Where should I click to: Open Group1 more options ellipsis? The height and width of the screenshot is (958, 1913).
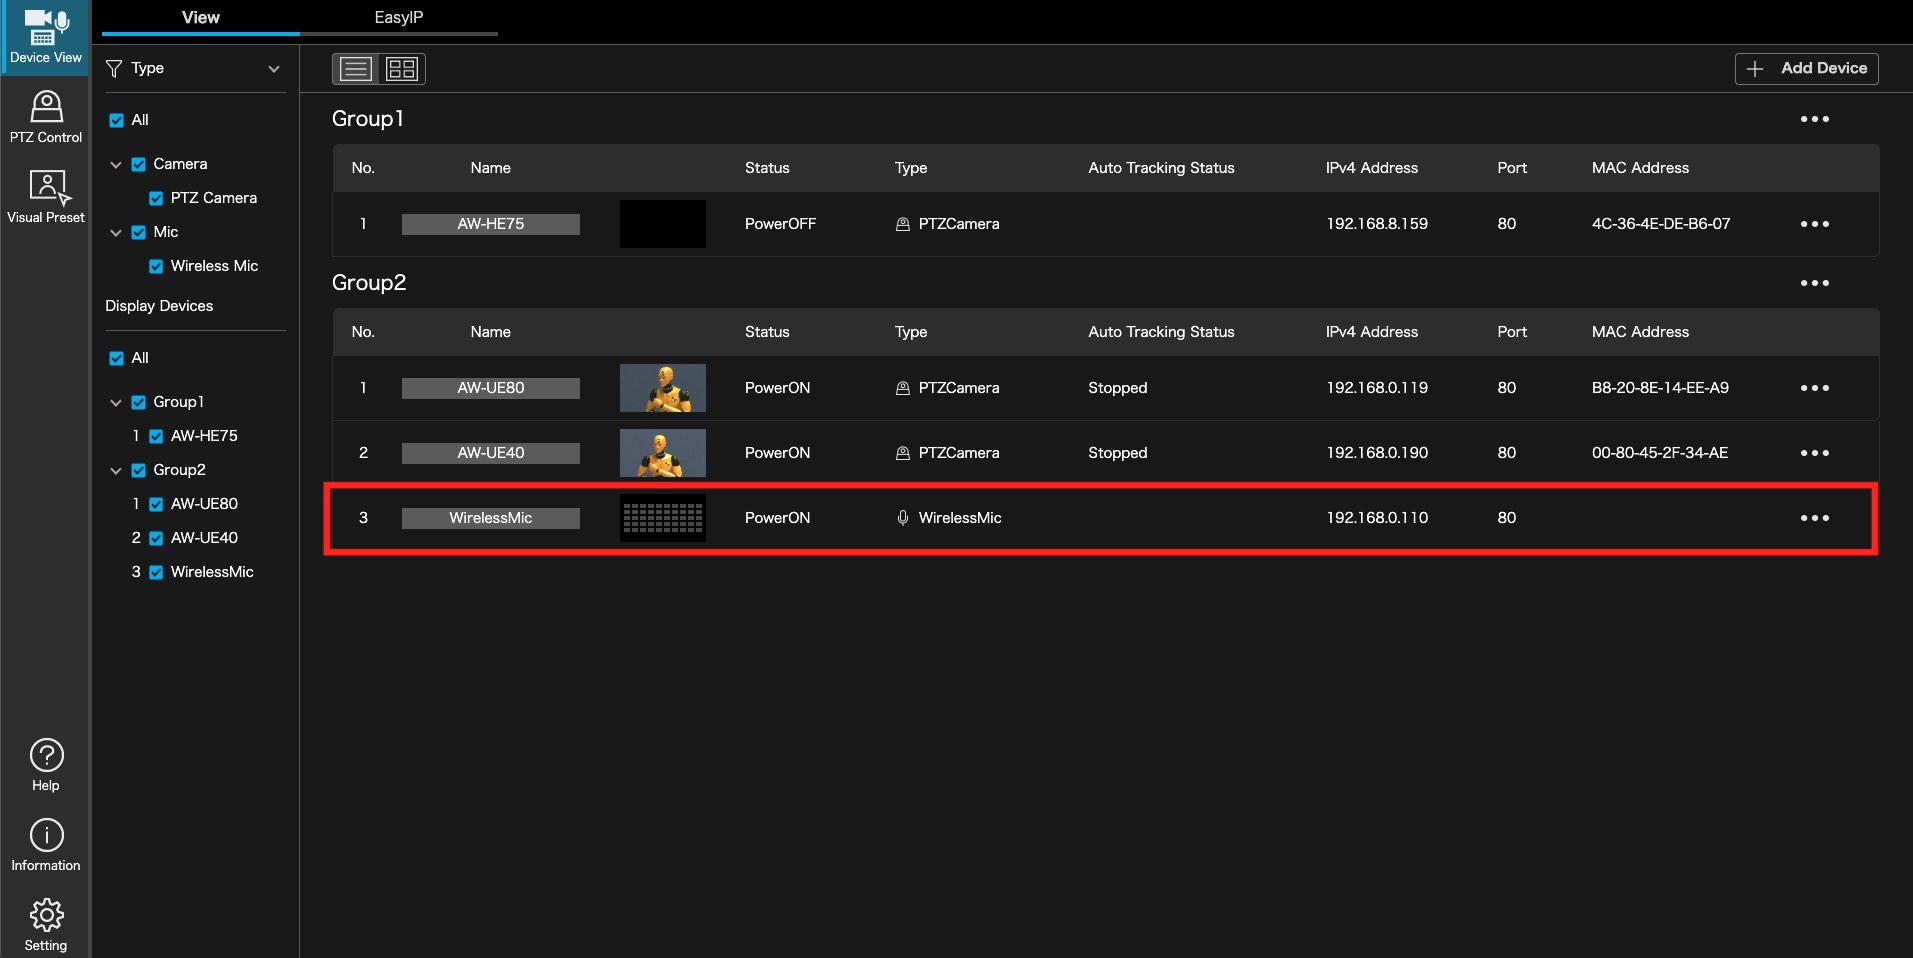pos(1814,119)
